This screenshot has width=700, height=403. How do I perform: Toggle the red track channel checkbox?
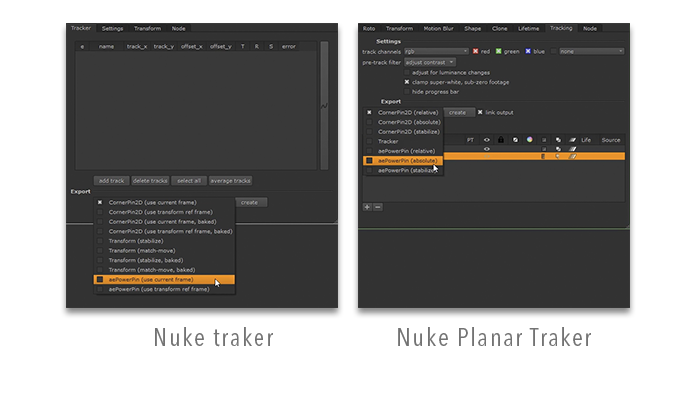coord(476,50)
